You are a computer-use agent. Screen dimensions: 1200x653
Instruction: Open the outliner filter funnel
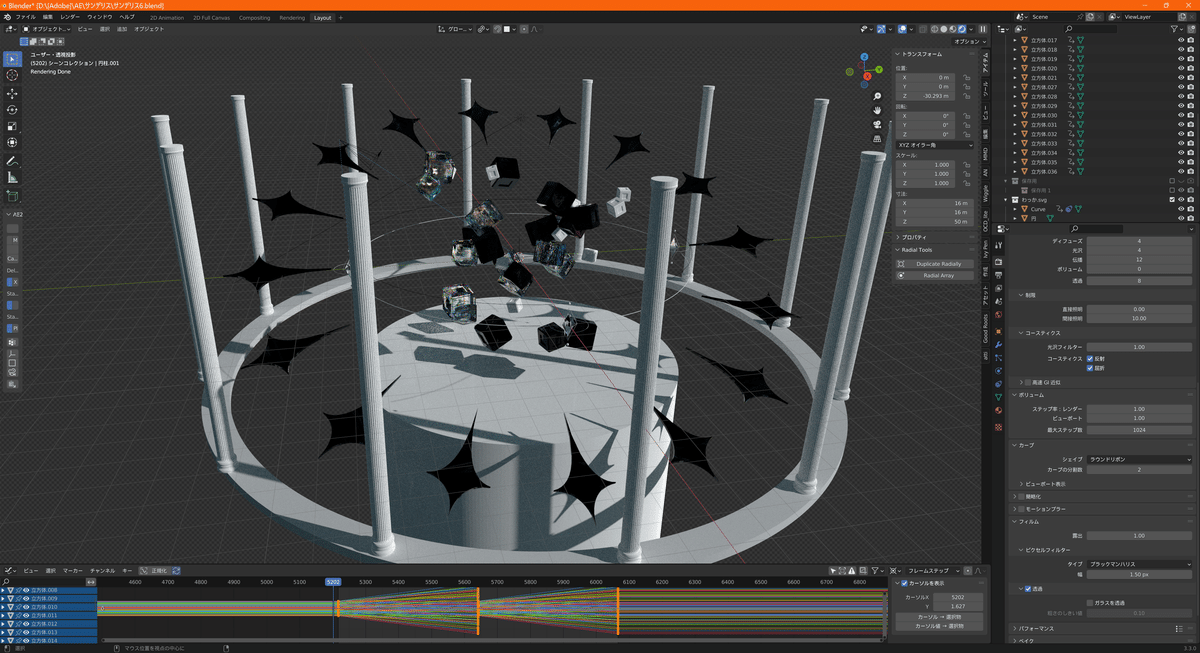point(1179,29)
